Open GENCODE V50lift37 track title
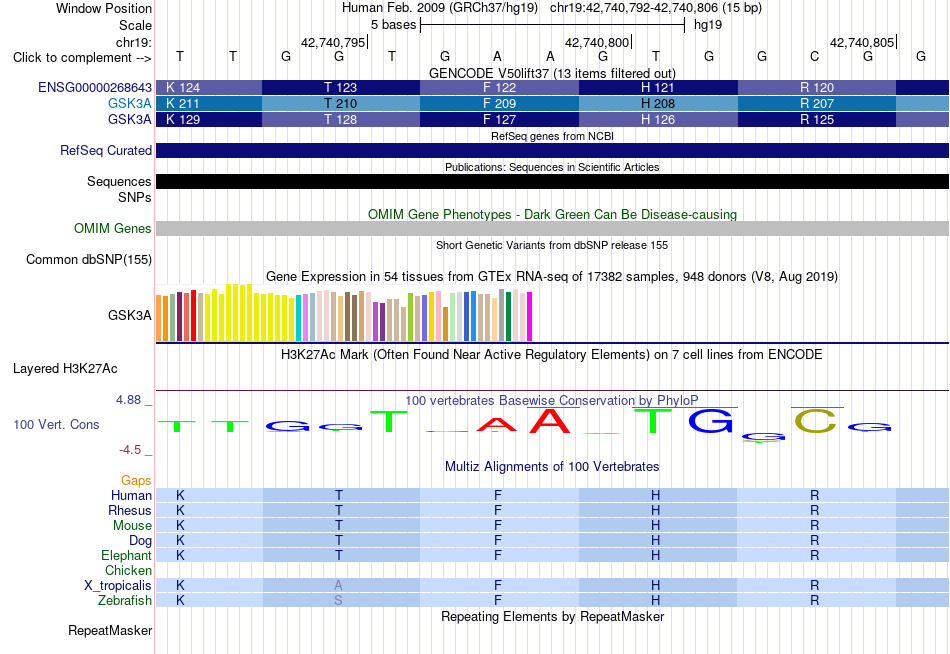Viewport: 950px width, 654px height. (552, 73)
